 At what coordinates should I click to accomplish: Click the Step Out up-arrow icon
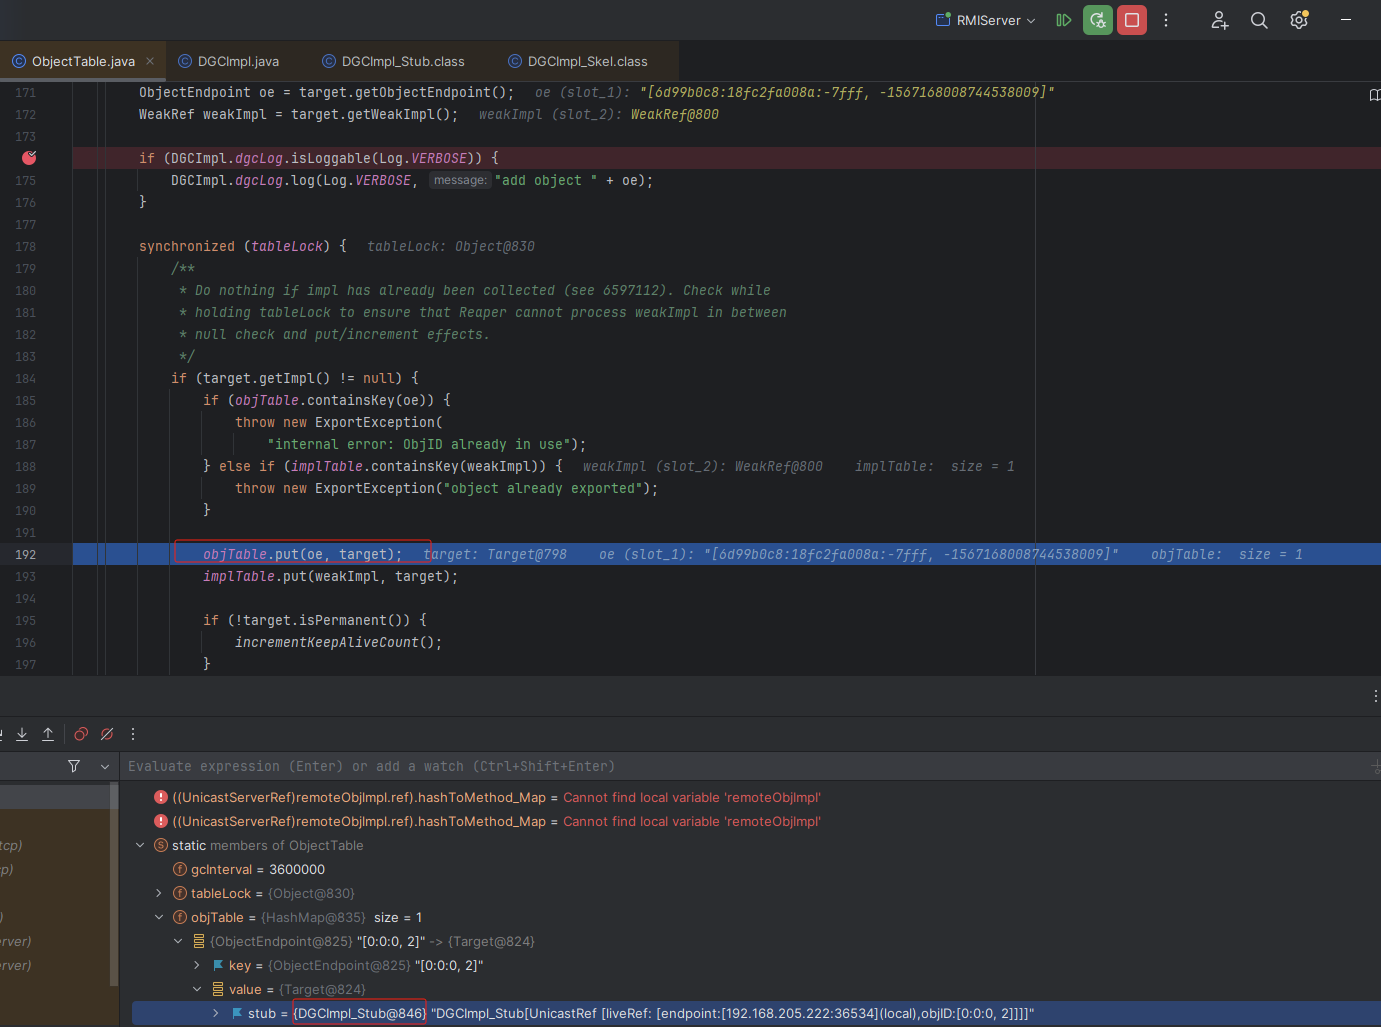click(x=48, y=734)
